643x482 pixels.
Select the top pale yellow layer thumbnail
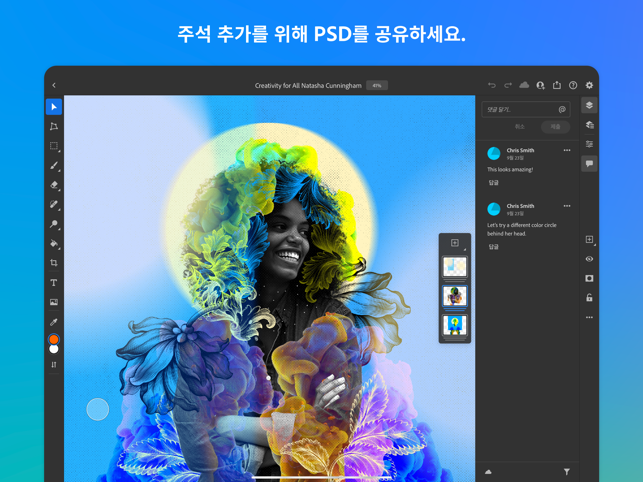point(455,267)
